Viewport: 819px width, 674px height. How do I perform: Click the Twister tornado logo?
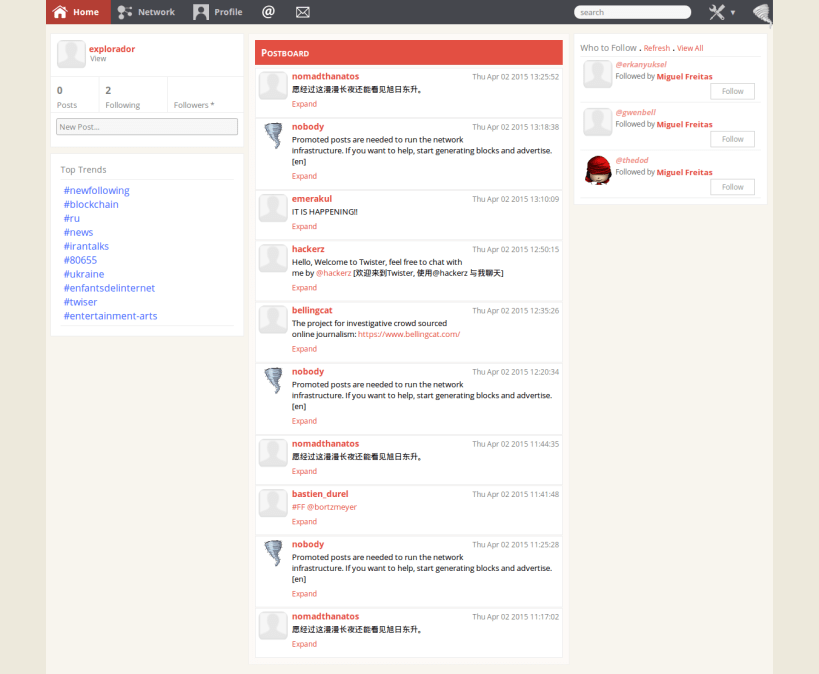coord(762,14)
